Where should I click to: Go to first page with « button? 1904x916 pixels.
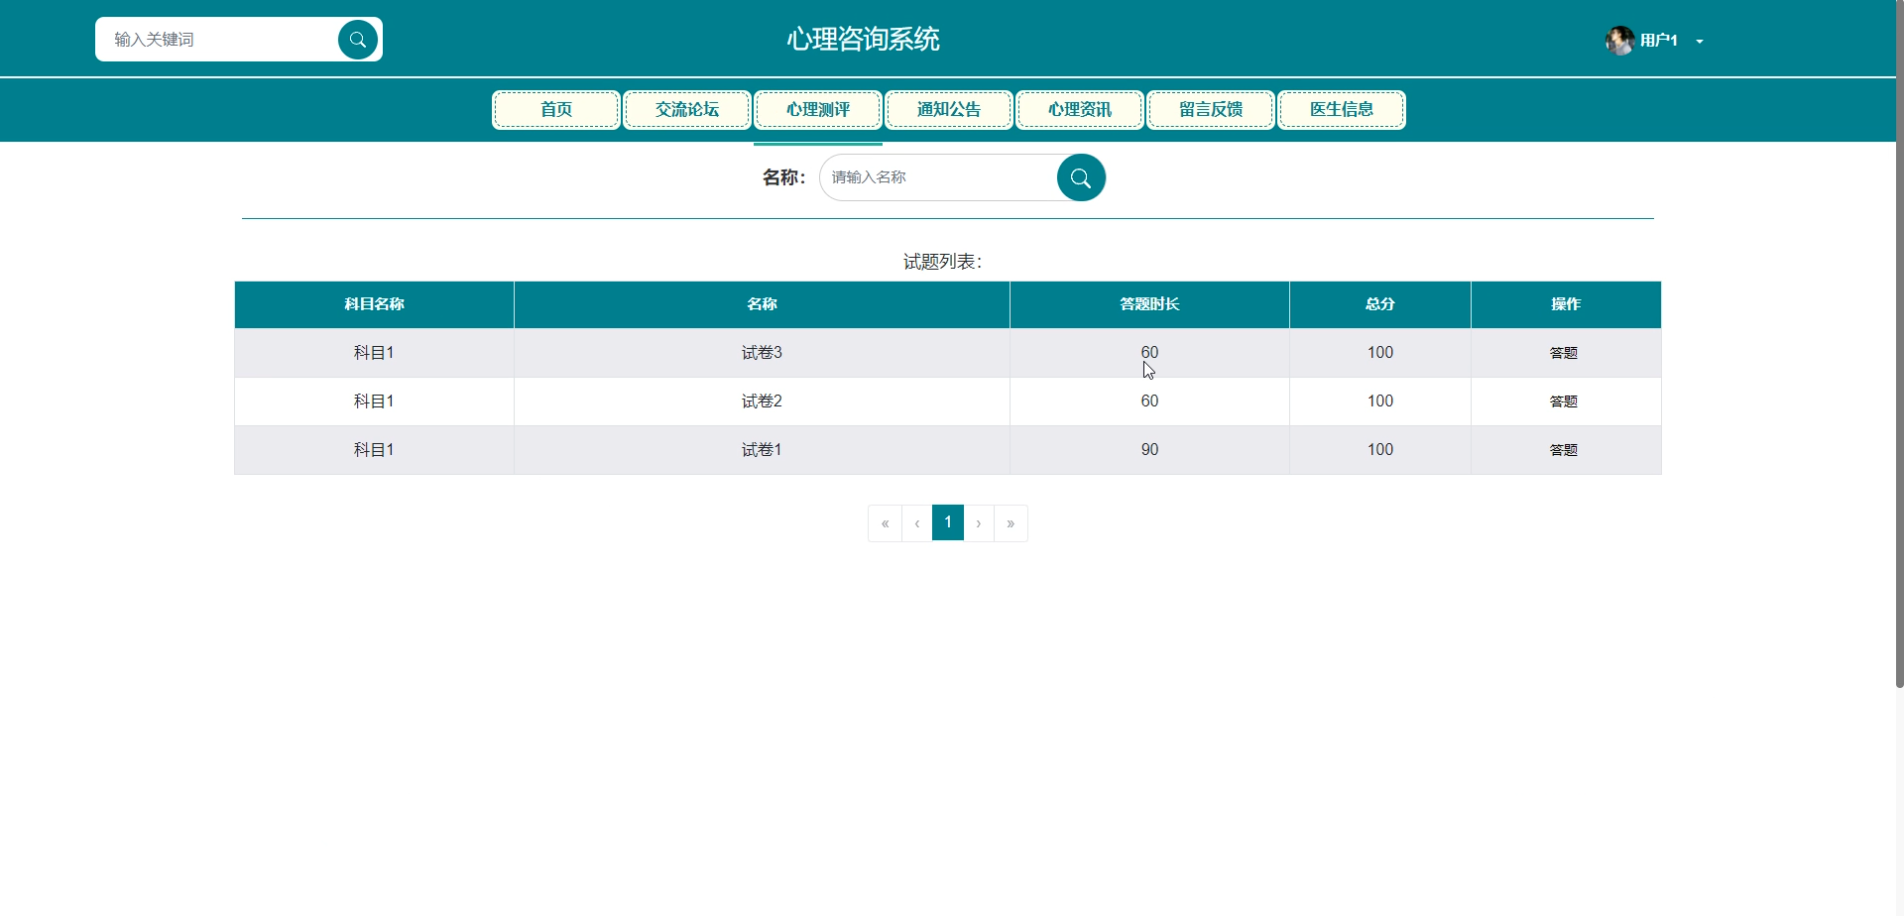[885, 523]
